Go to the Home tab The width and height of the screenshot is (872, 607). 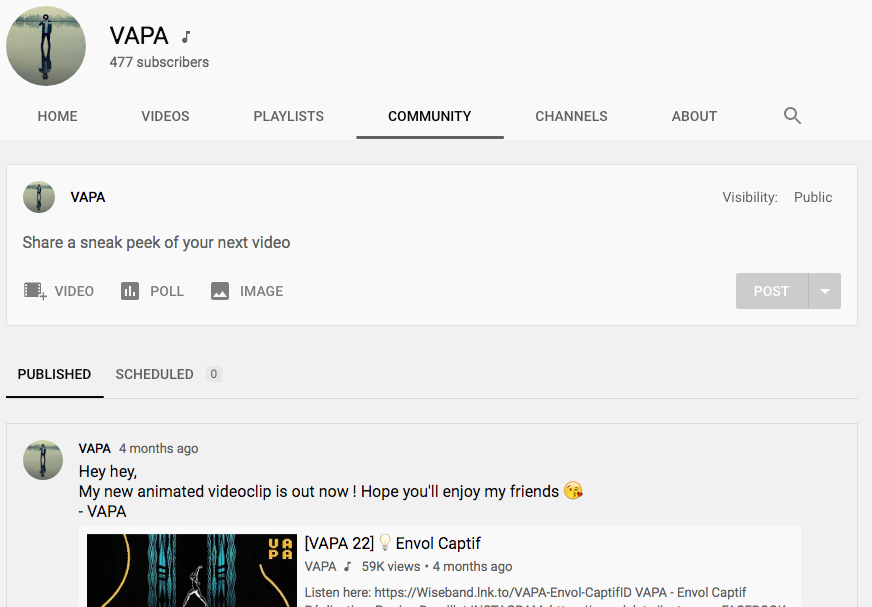[57, 116]
